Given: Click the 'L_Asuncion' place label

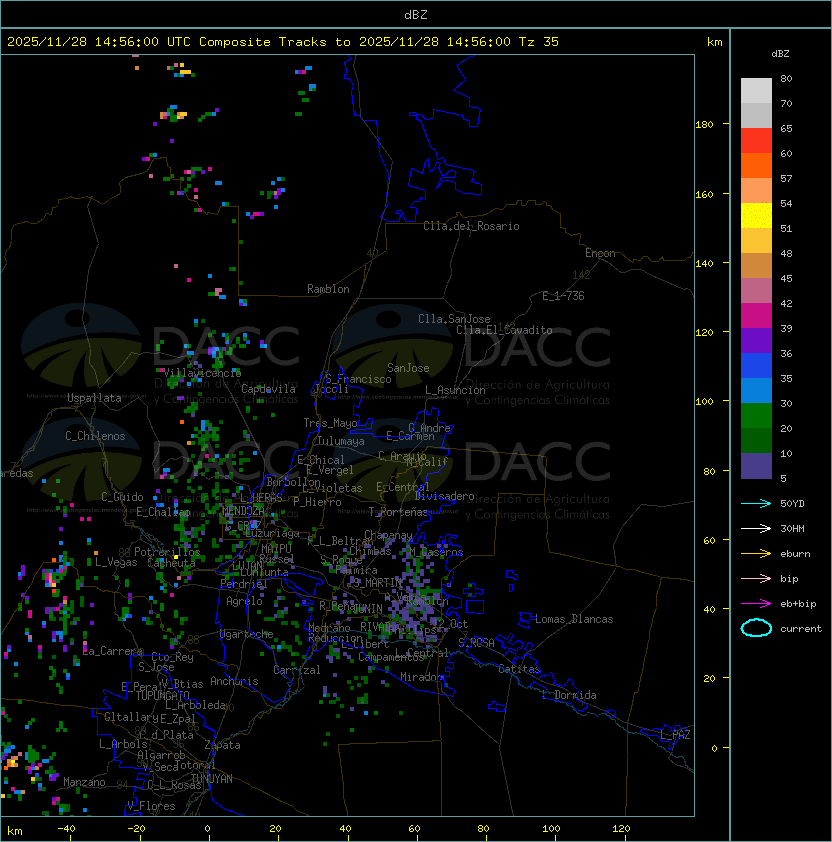Looking at the screenshot, I should pos(455,390).
